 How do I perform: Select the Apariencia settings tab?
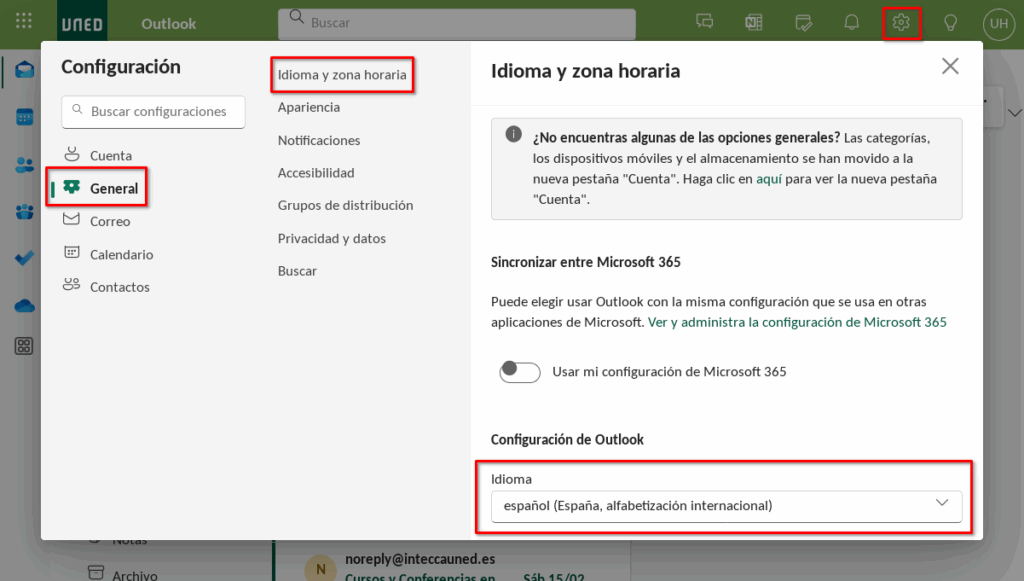pyautogui.click(x=309, y=107)
